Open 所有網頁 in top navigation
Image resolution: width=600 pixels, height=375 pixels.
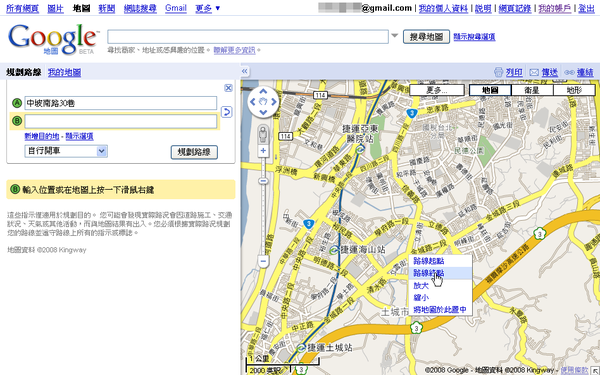pyautogui.click(x=23, y=8)
